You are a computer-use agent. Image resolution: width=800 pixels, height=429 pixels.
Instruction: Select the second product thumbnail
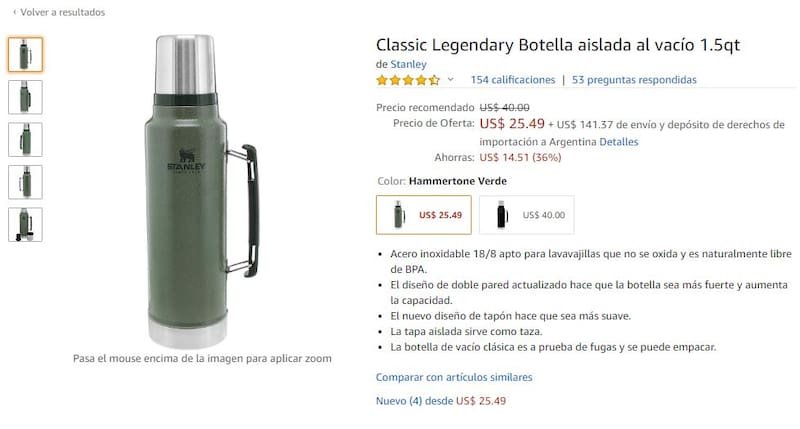(x=26, y=97)
